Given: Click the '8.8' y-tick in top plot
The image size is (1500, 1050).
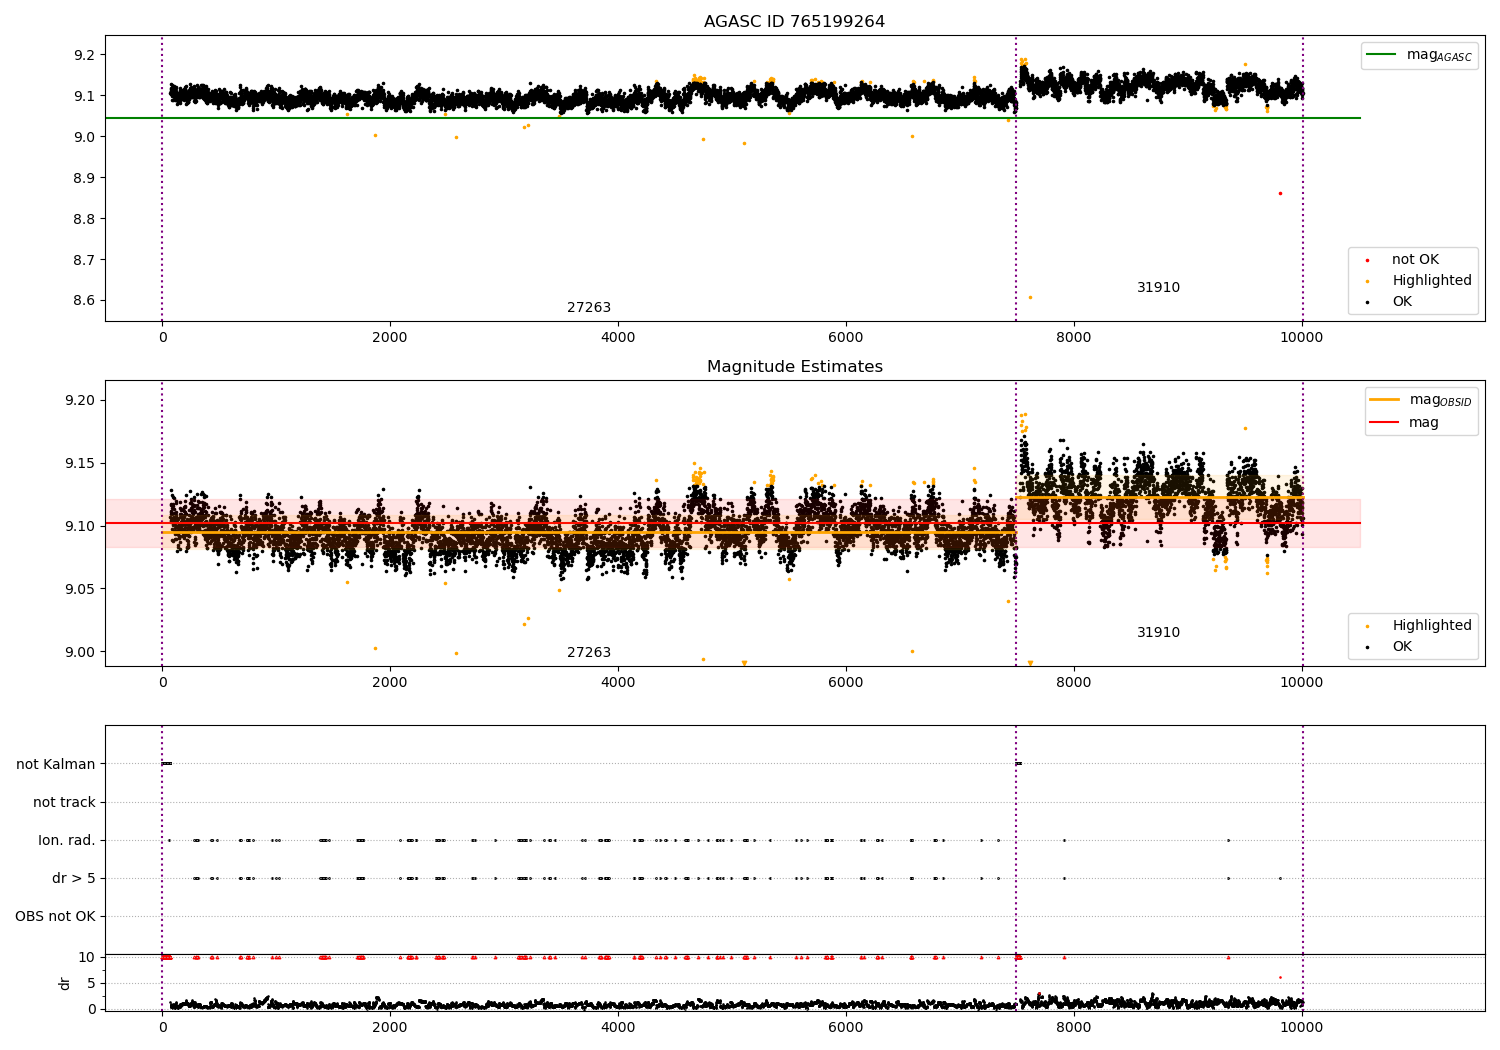Looking at the screenshot, I should (84, 219).
